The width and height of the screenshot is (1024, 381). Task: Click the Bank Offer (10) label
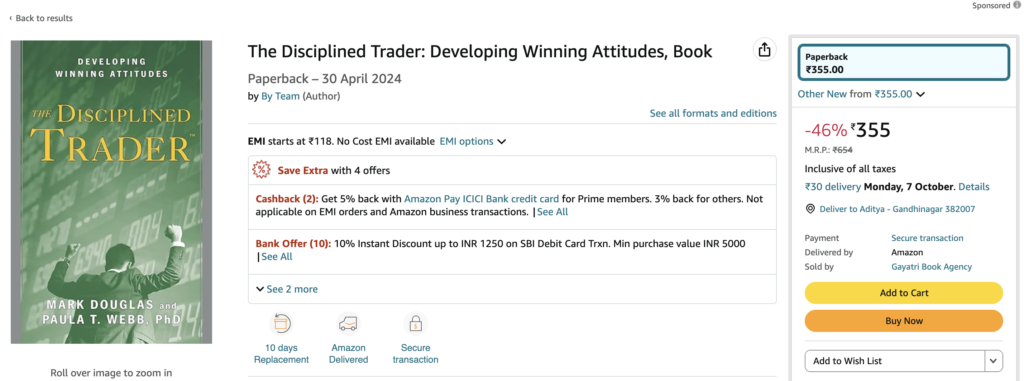pos(293,244)
